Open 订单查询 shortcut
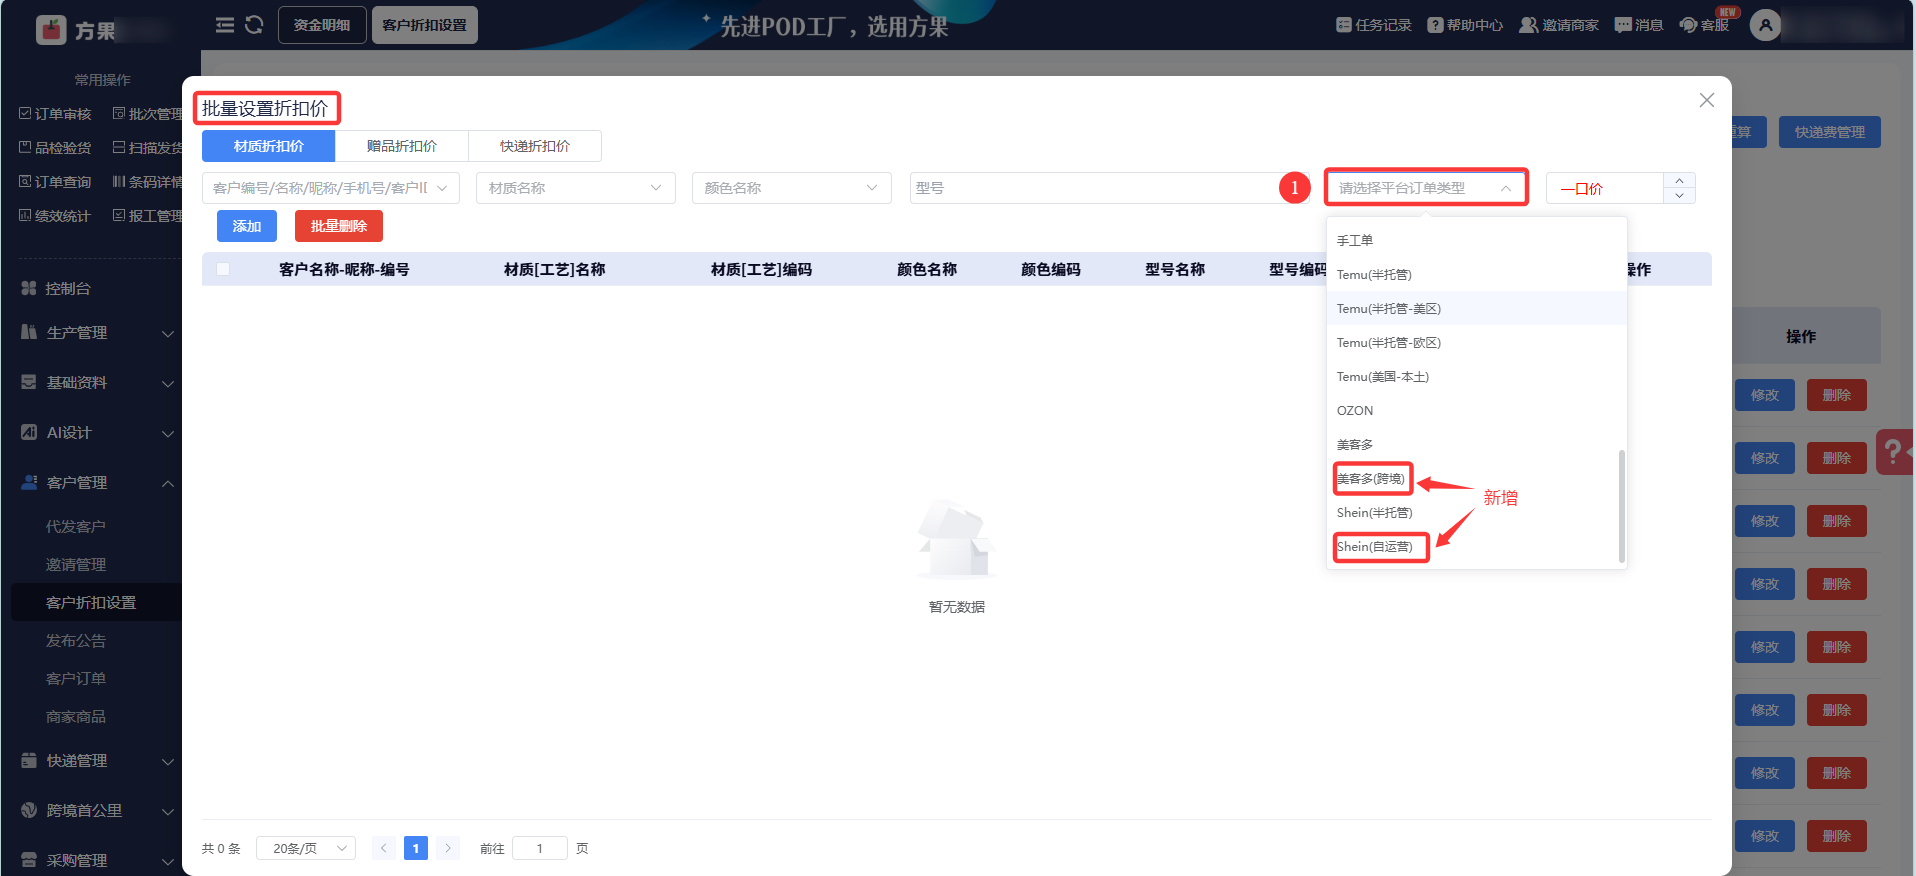 pos(55,182)
